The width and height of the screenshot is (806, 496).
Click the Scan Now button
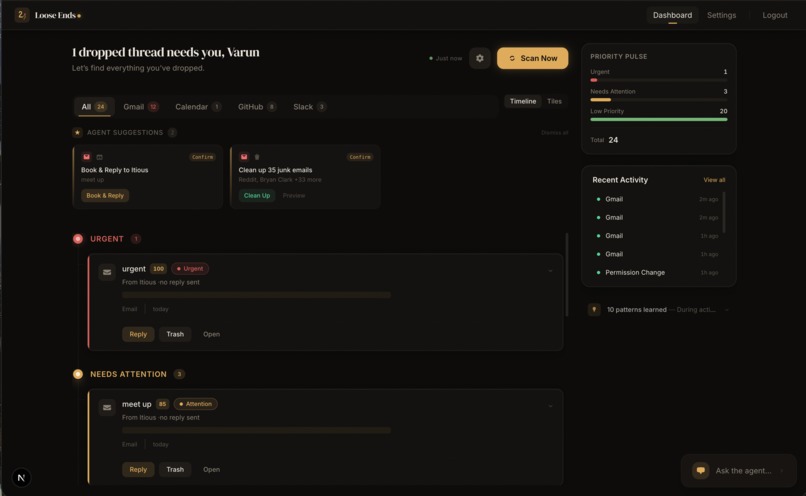coord(533,58)
